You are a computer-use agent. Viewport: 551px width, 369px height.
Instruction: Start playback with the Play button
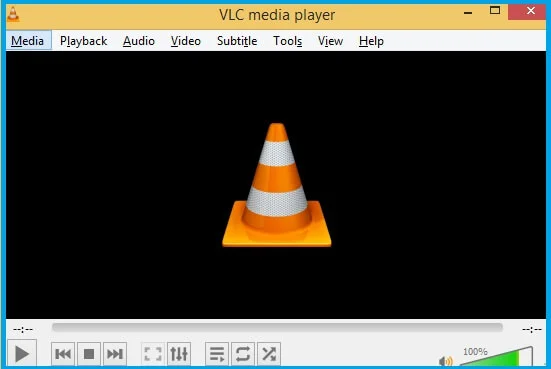click(22, 354)
